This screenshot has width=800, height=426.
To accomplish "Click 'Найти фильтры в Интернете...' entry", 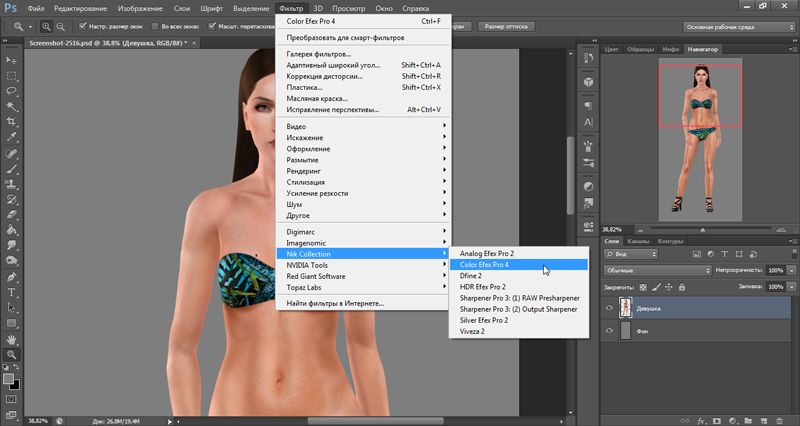I will click(363, 304).
